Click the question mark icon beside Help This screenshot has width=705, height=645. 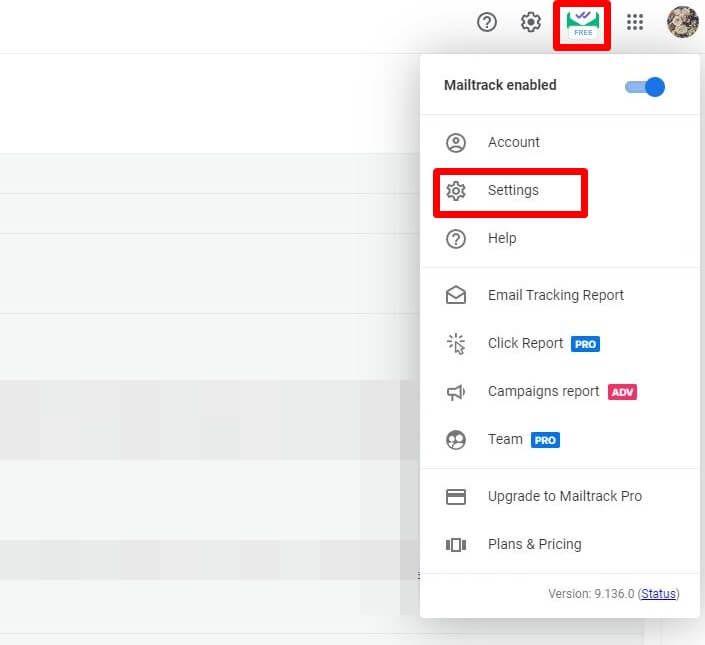point(455,239)
